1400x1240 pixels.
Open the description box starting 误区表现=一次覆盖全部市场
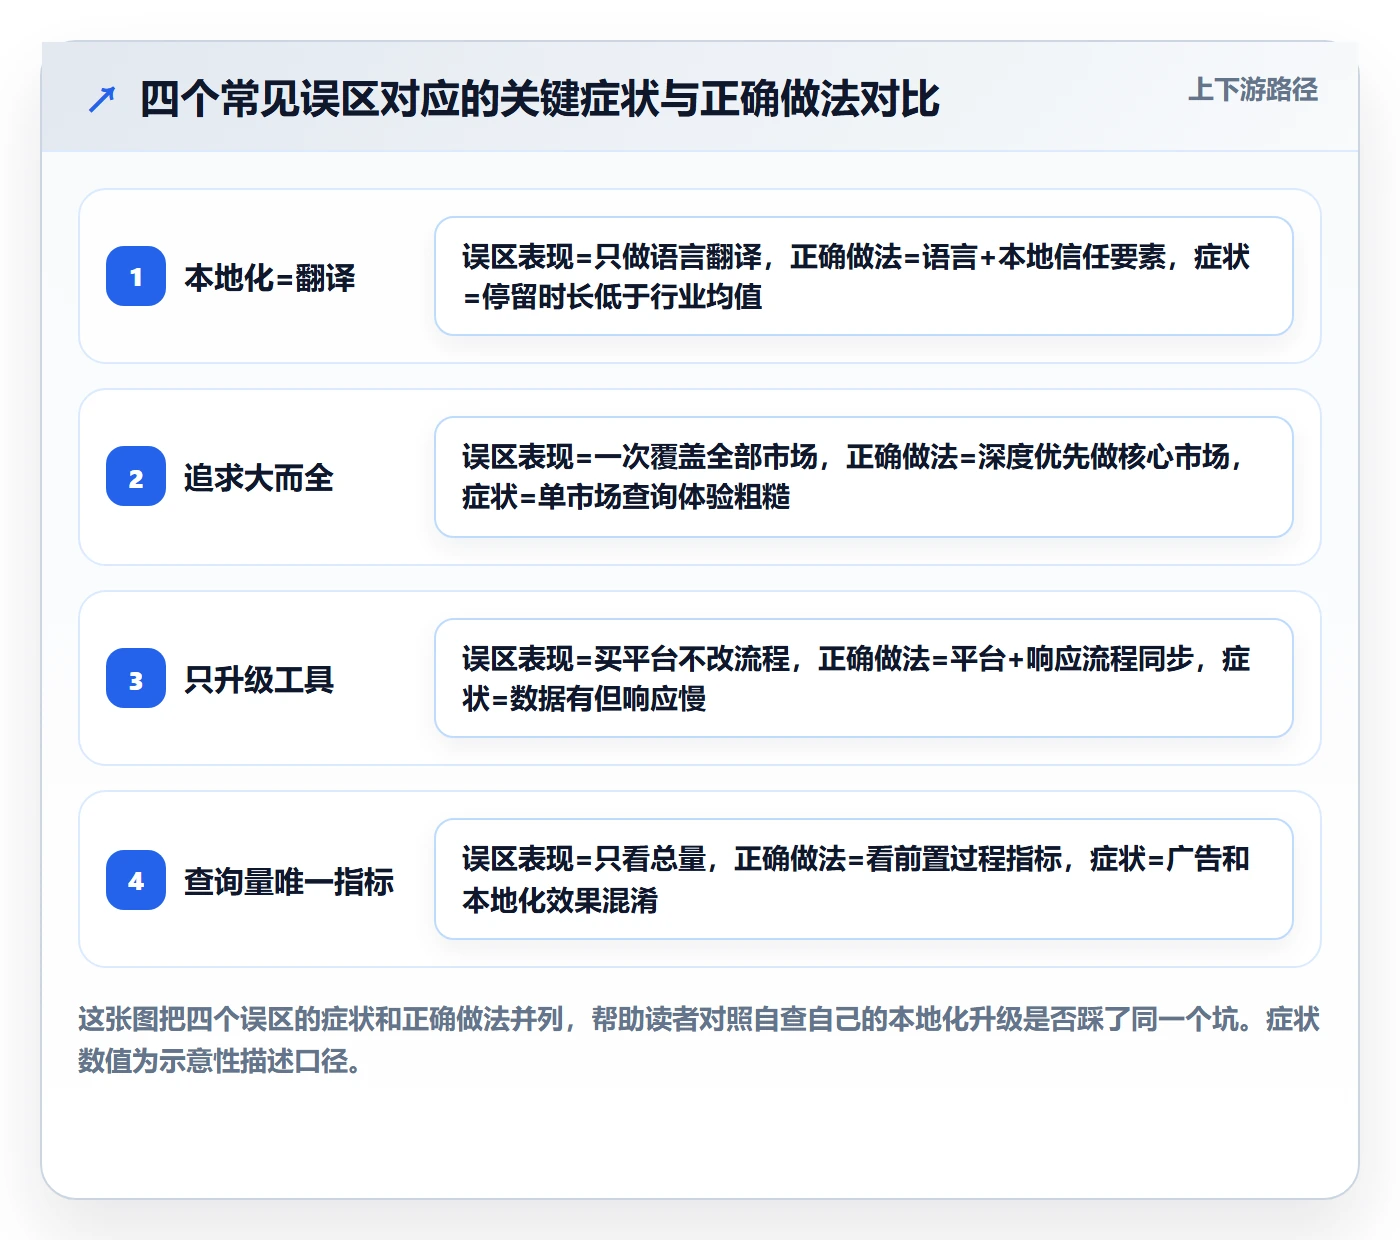[864, 477]
